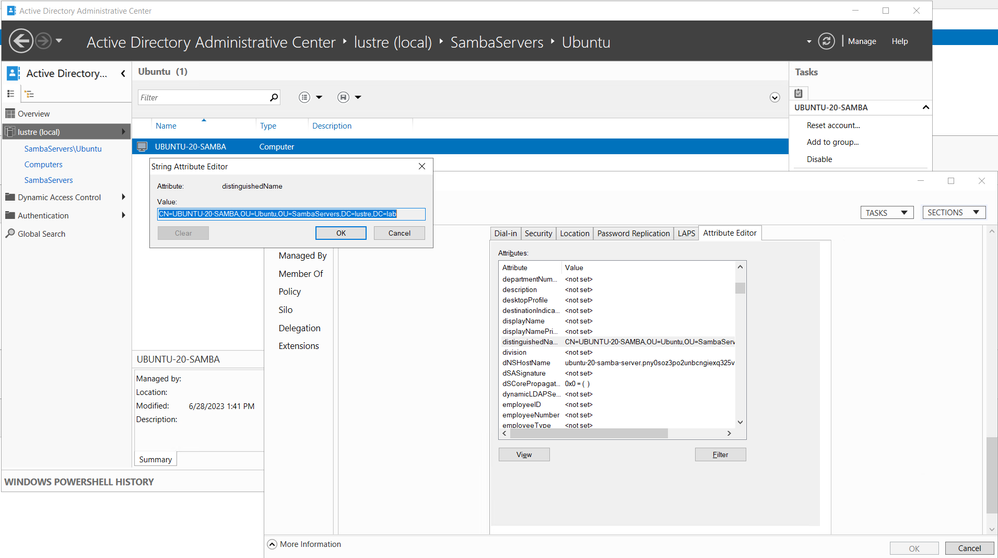Expand the More Information section
This screenshot has width=998, height=558.
pos(273,544)
